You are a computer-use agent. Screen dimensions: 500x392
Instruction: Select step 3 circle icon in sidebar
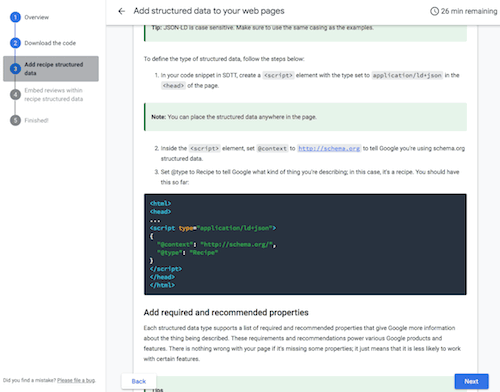(15, 69)
